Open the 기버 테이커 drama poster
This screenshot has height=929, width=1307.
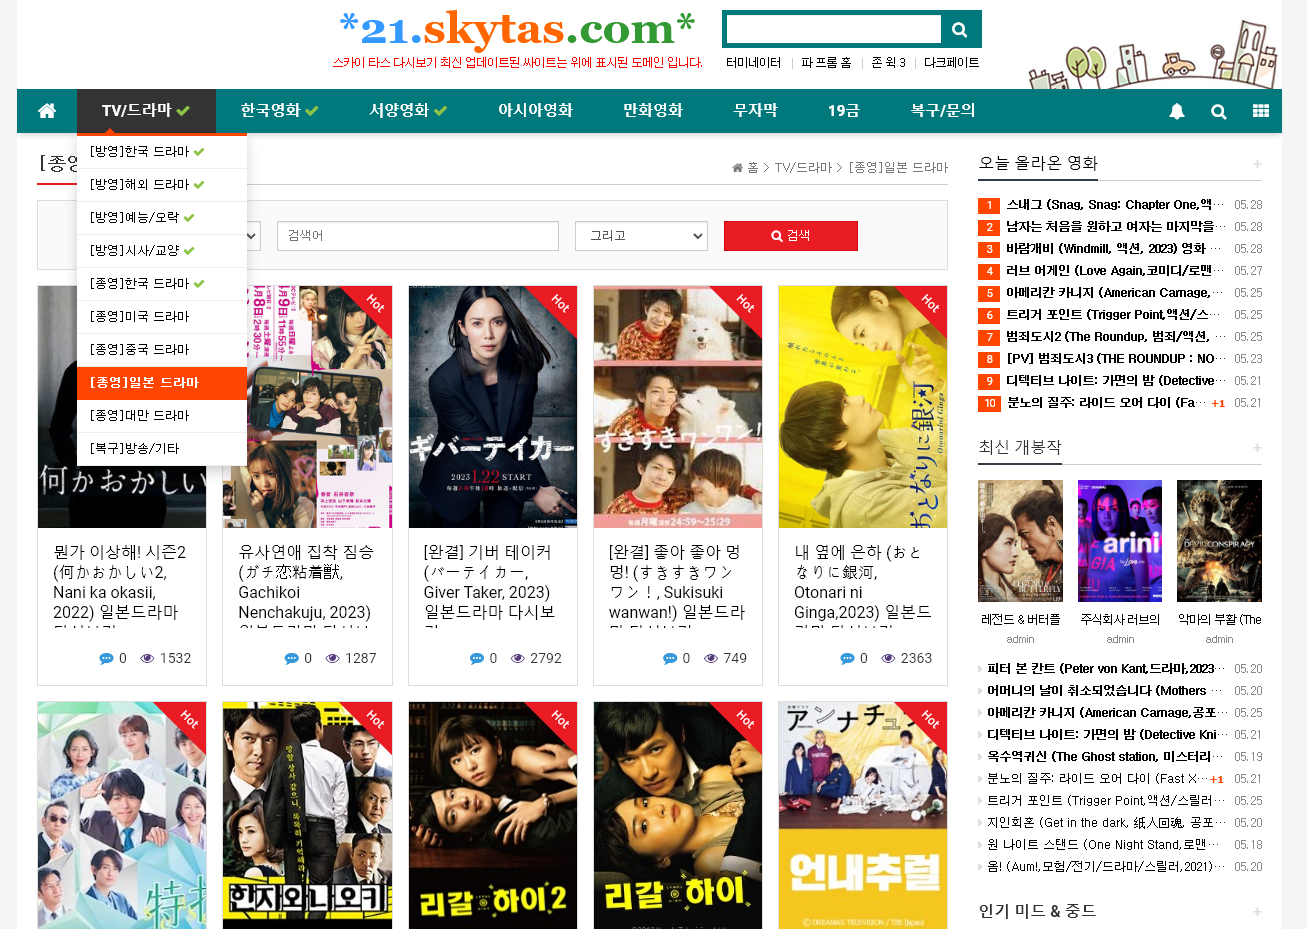coord(493,407)
